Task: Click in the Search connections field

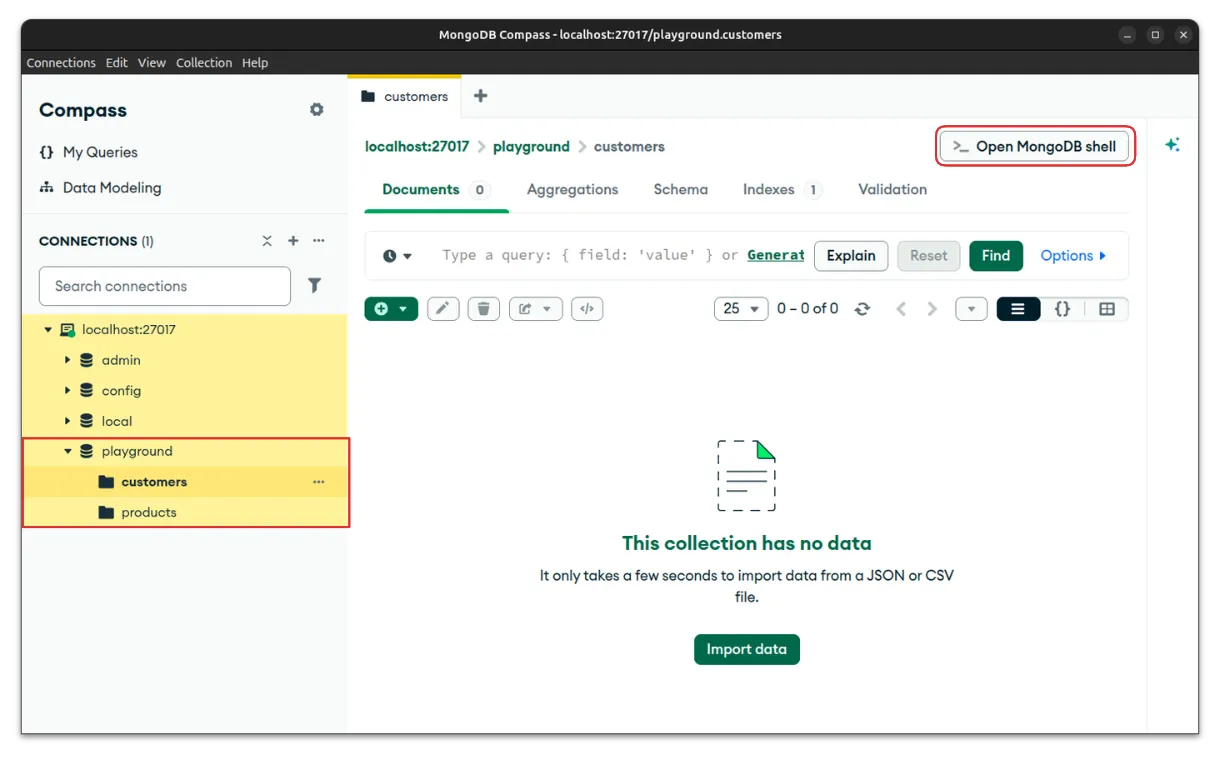Action: 165,286
